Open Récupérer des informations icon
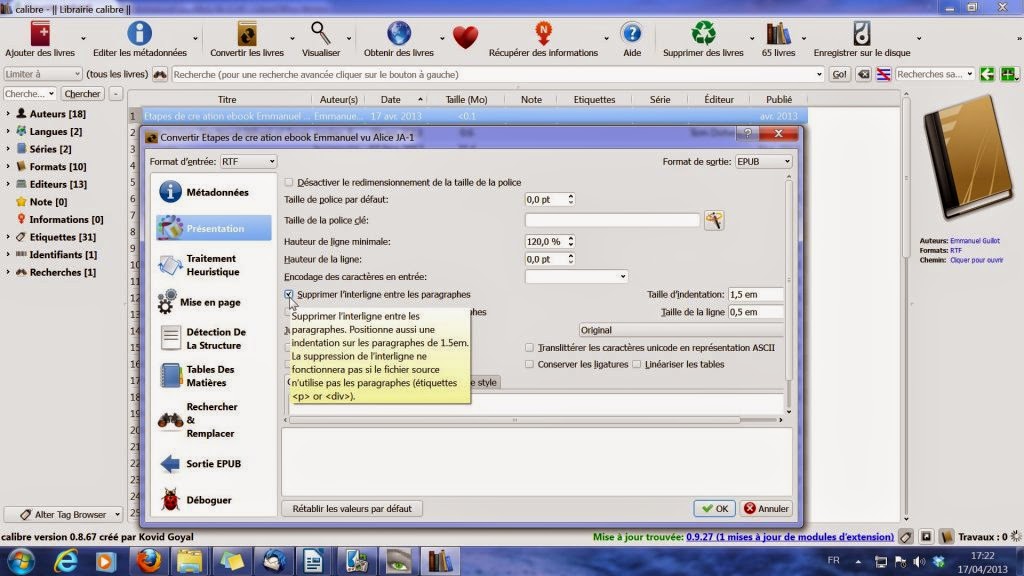 point(543,34)
